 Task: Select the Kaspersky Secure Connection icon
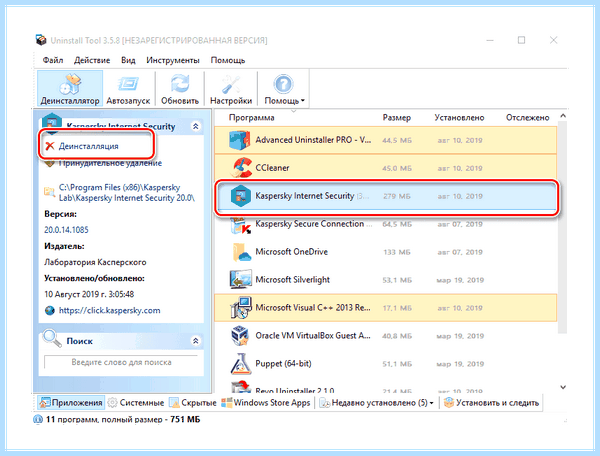point(241,224)
